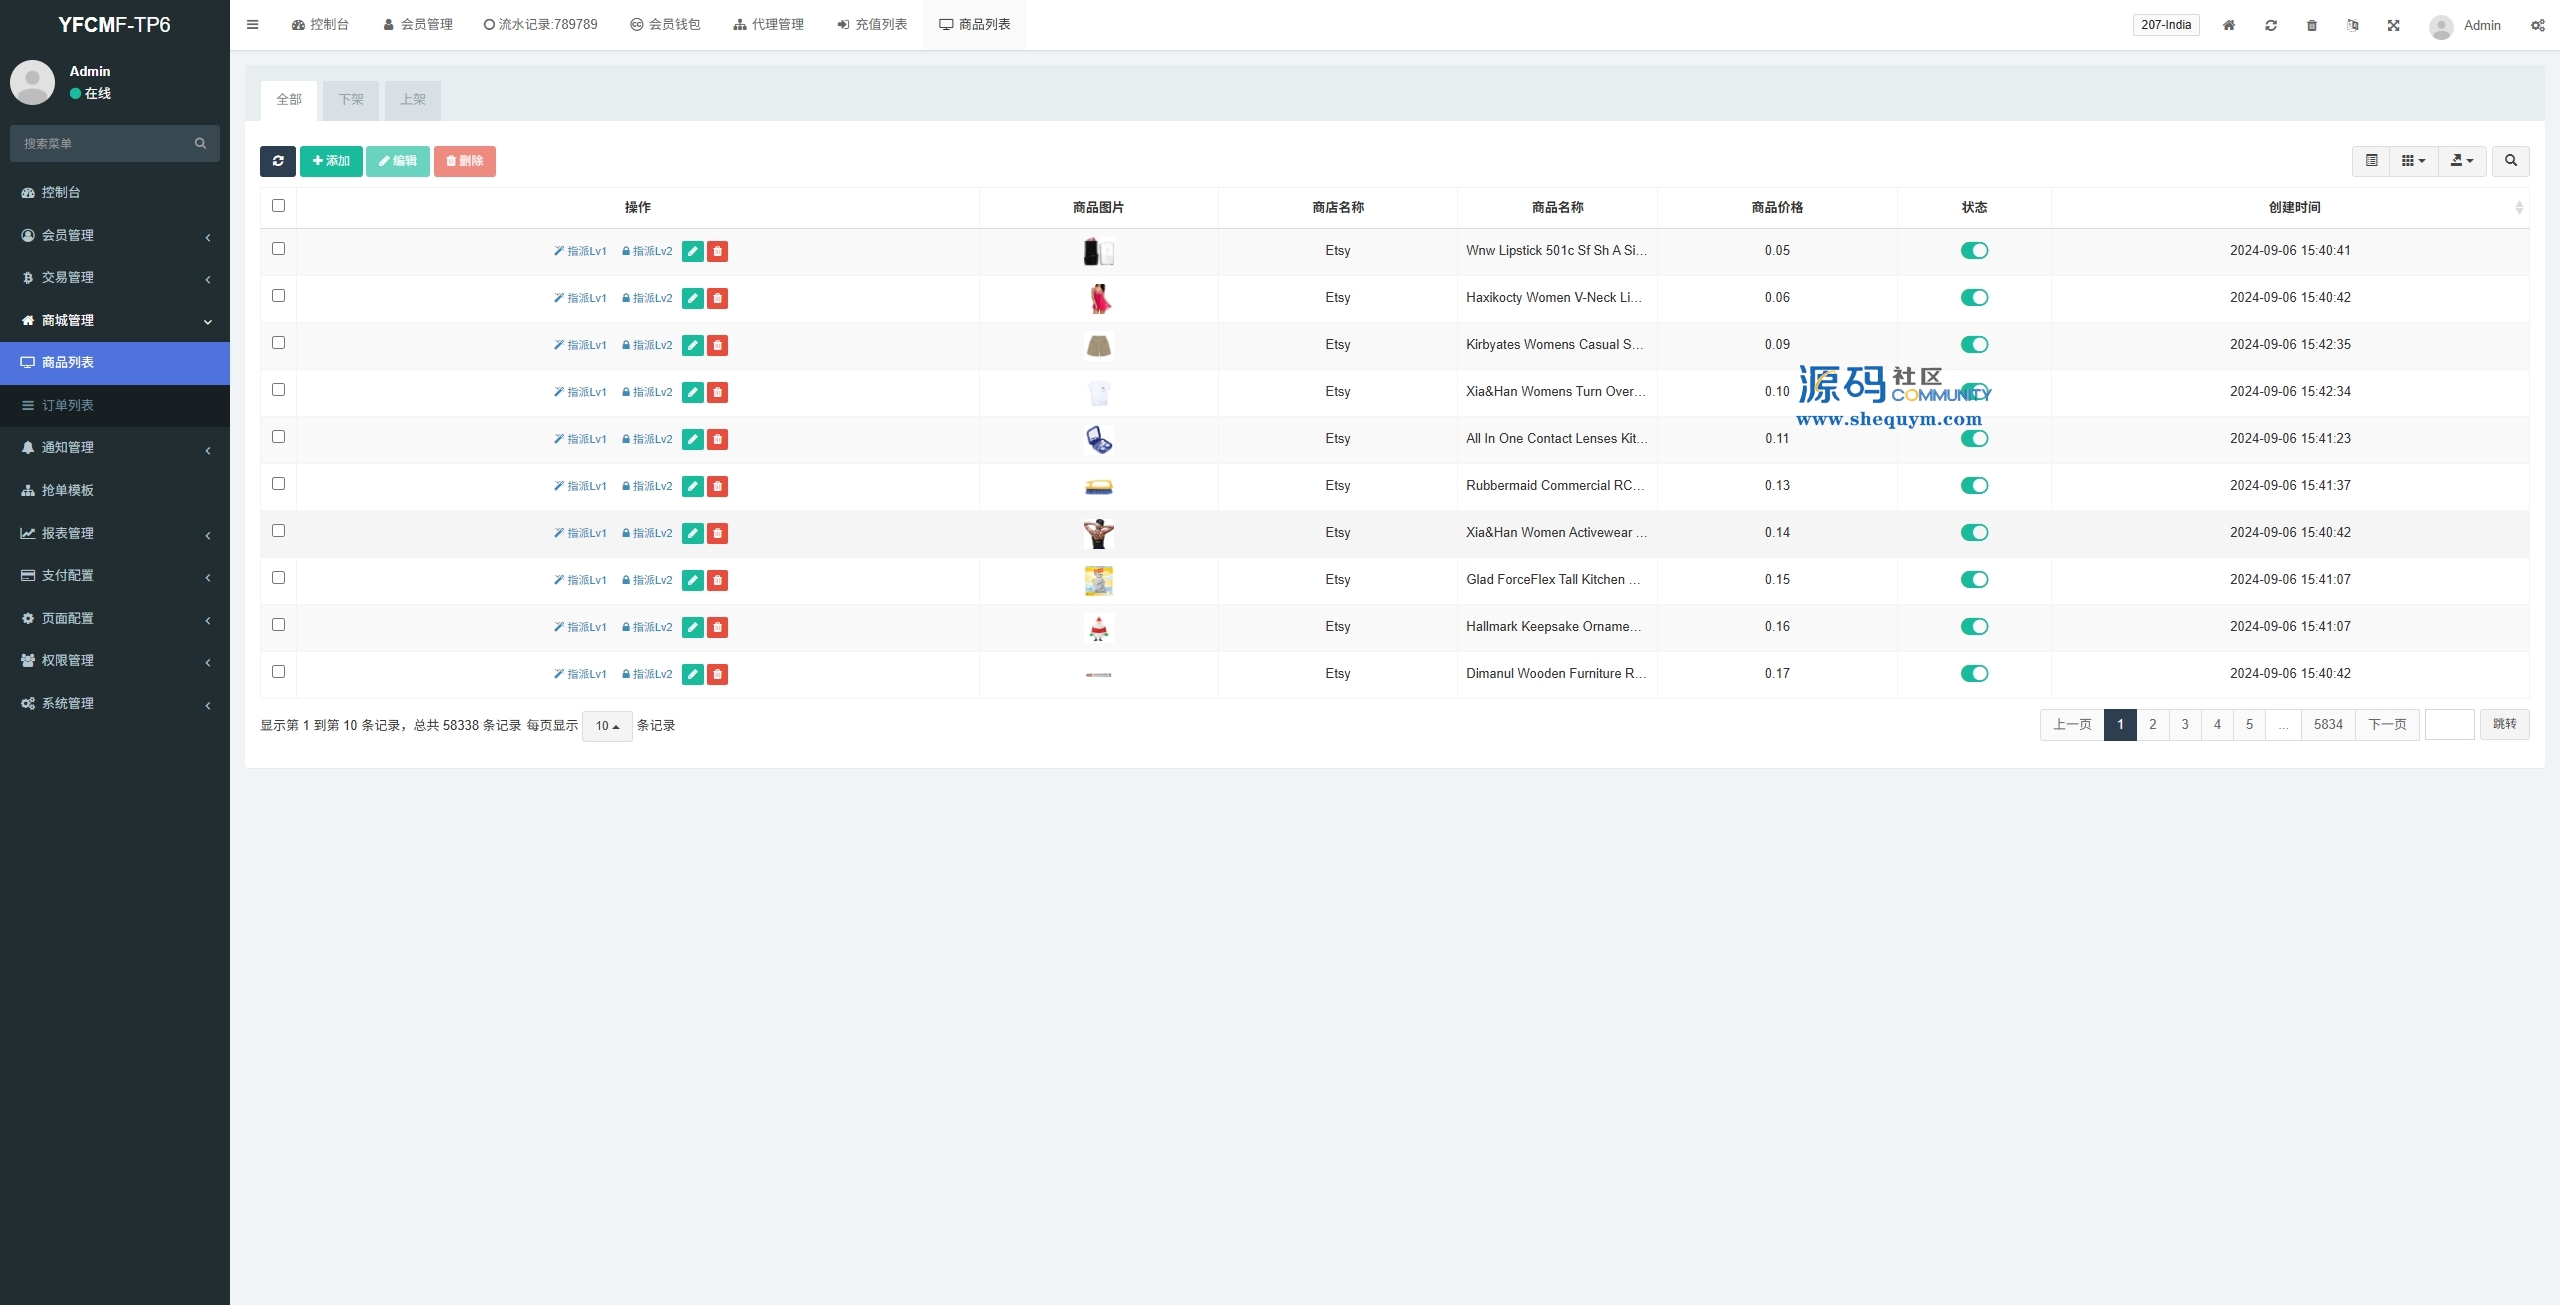Click the refresh table icon button
Screen dimensions: 2560x1305
pos(277,161)
